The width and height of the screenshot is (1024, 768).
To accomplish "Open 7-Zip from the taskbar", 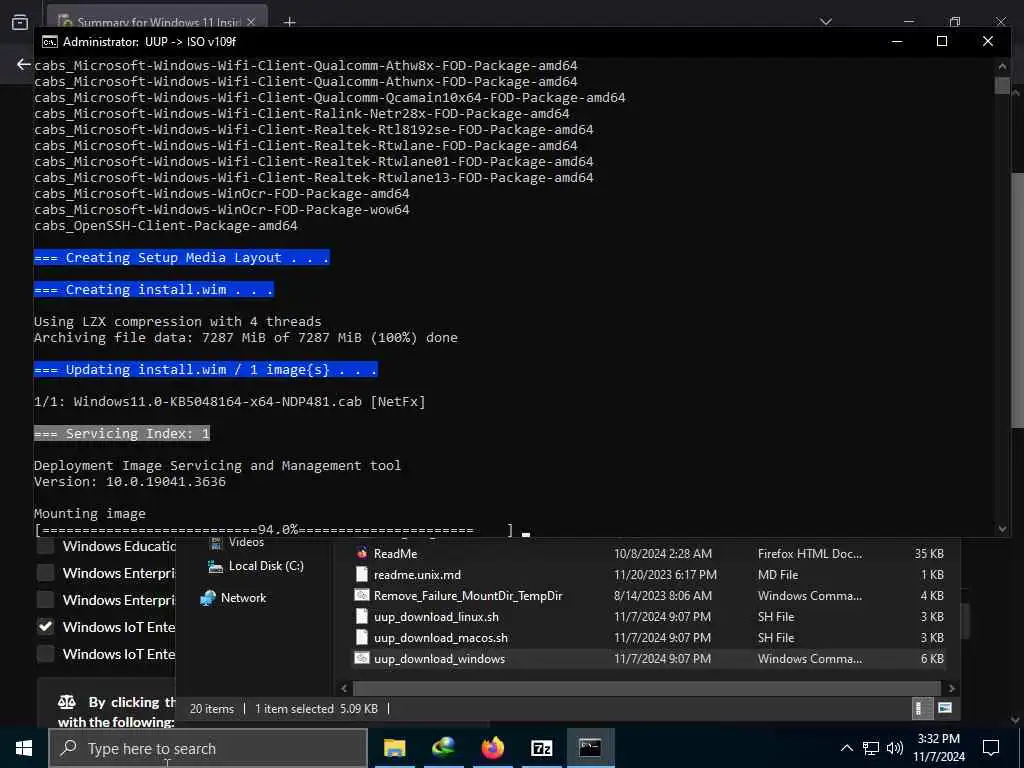I will point(541,748).
